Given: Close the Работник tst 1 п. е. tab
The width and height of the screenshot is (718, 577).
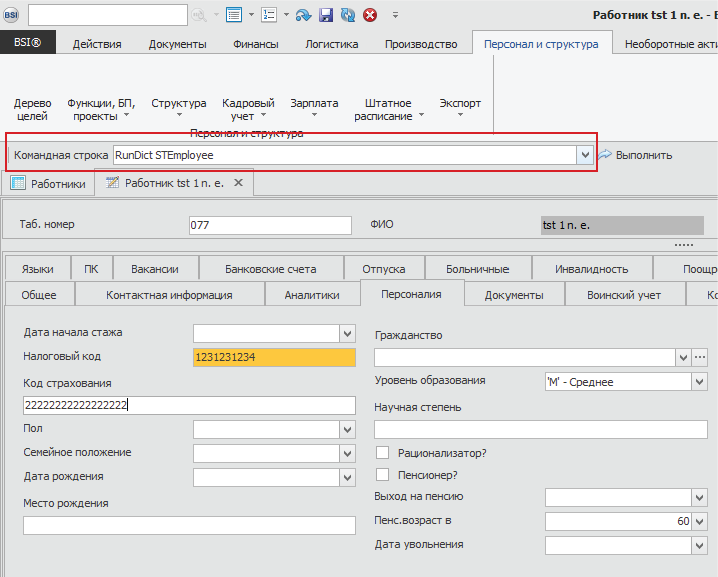Looking at the screenshot, I should 238,183.
